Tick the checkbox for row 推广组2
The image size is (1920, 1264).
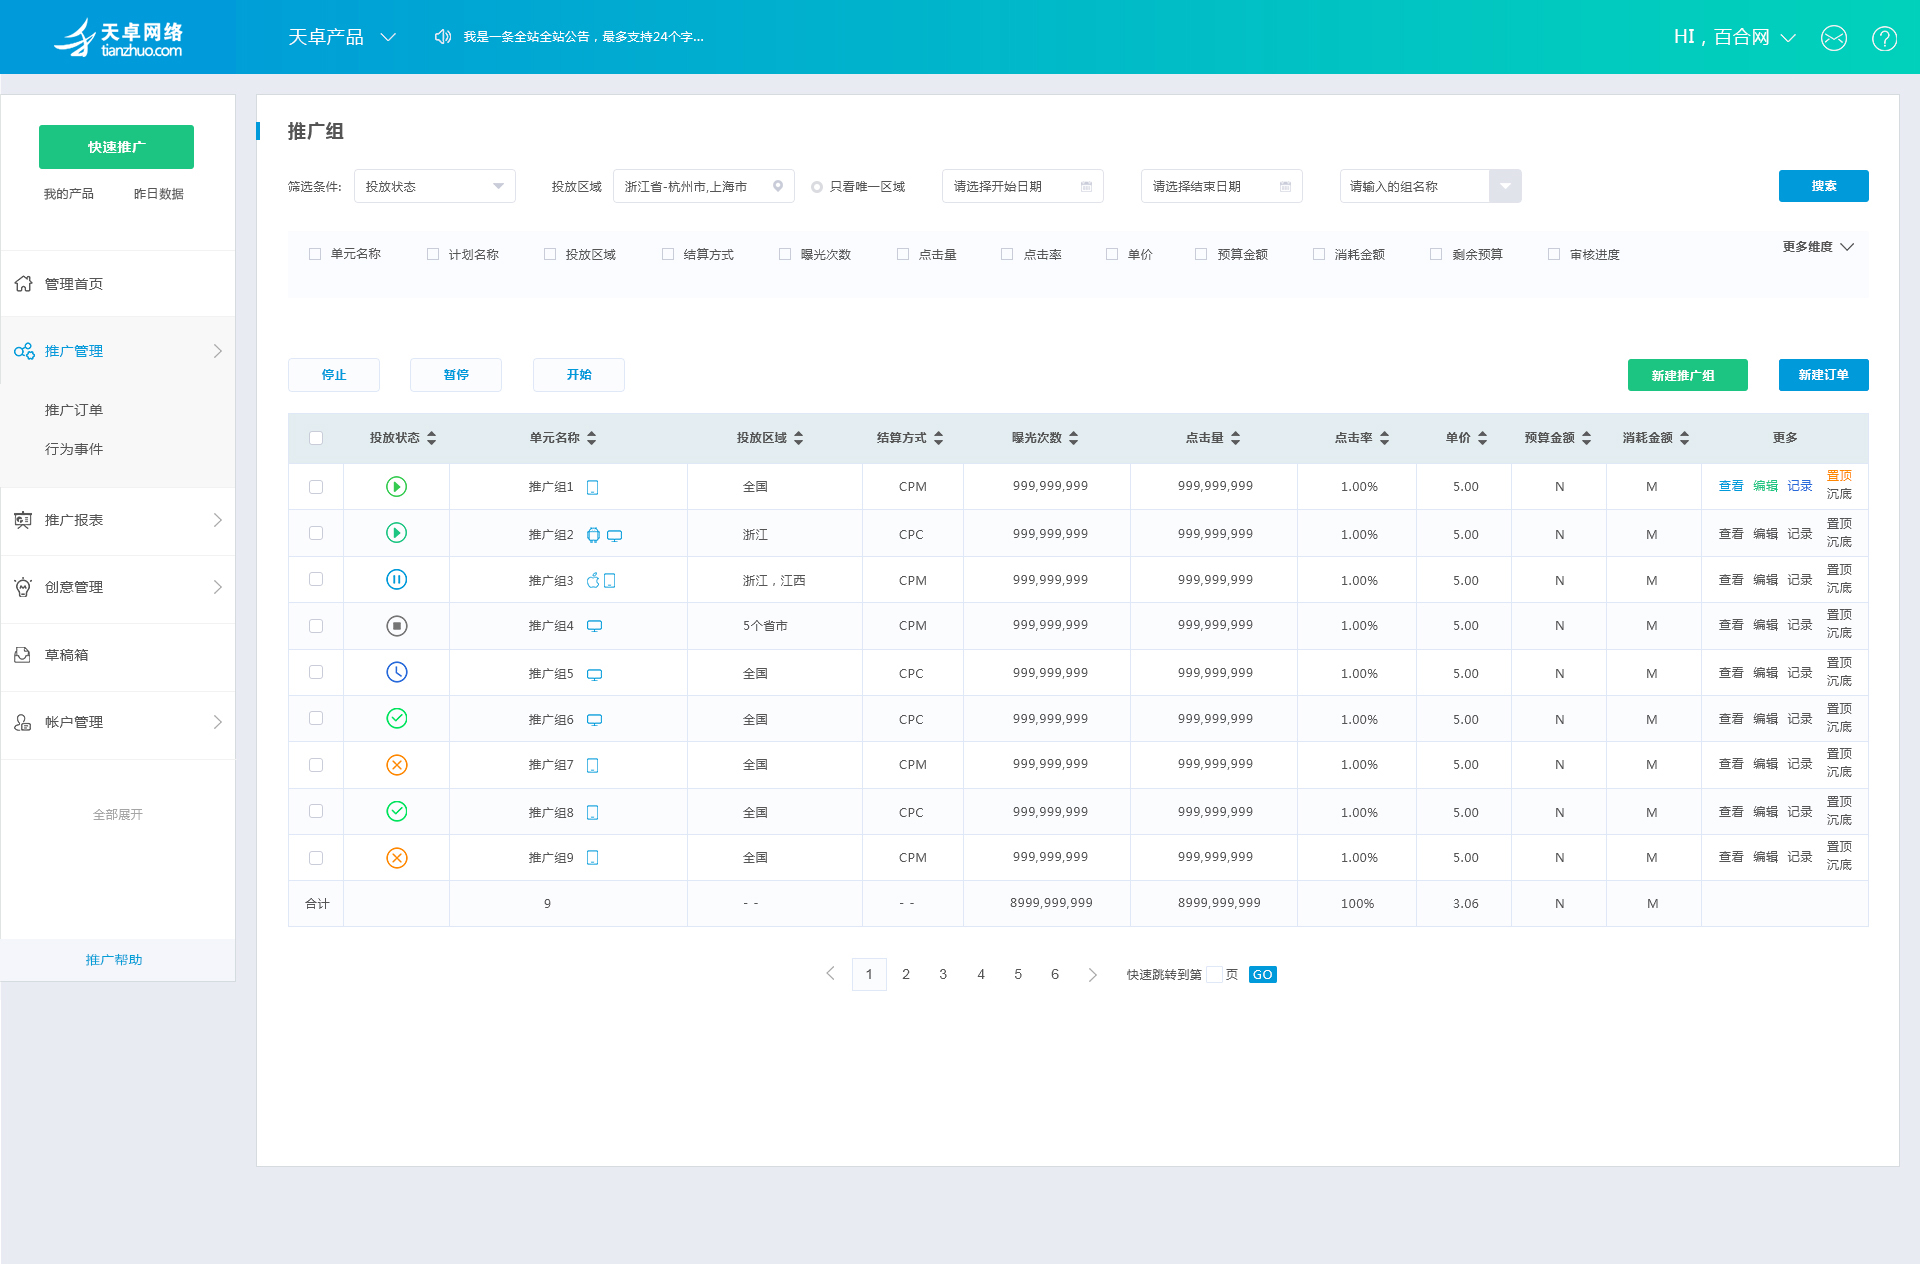click(316, 533)
